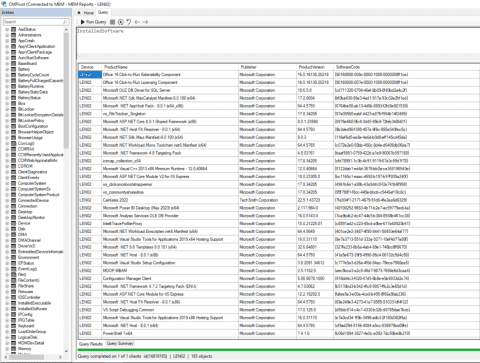Screen dimensions: 480x363
Task: Click the stop query square icon
Action: point(113,22)
